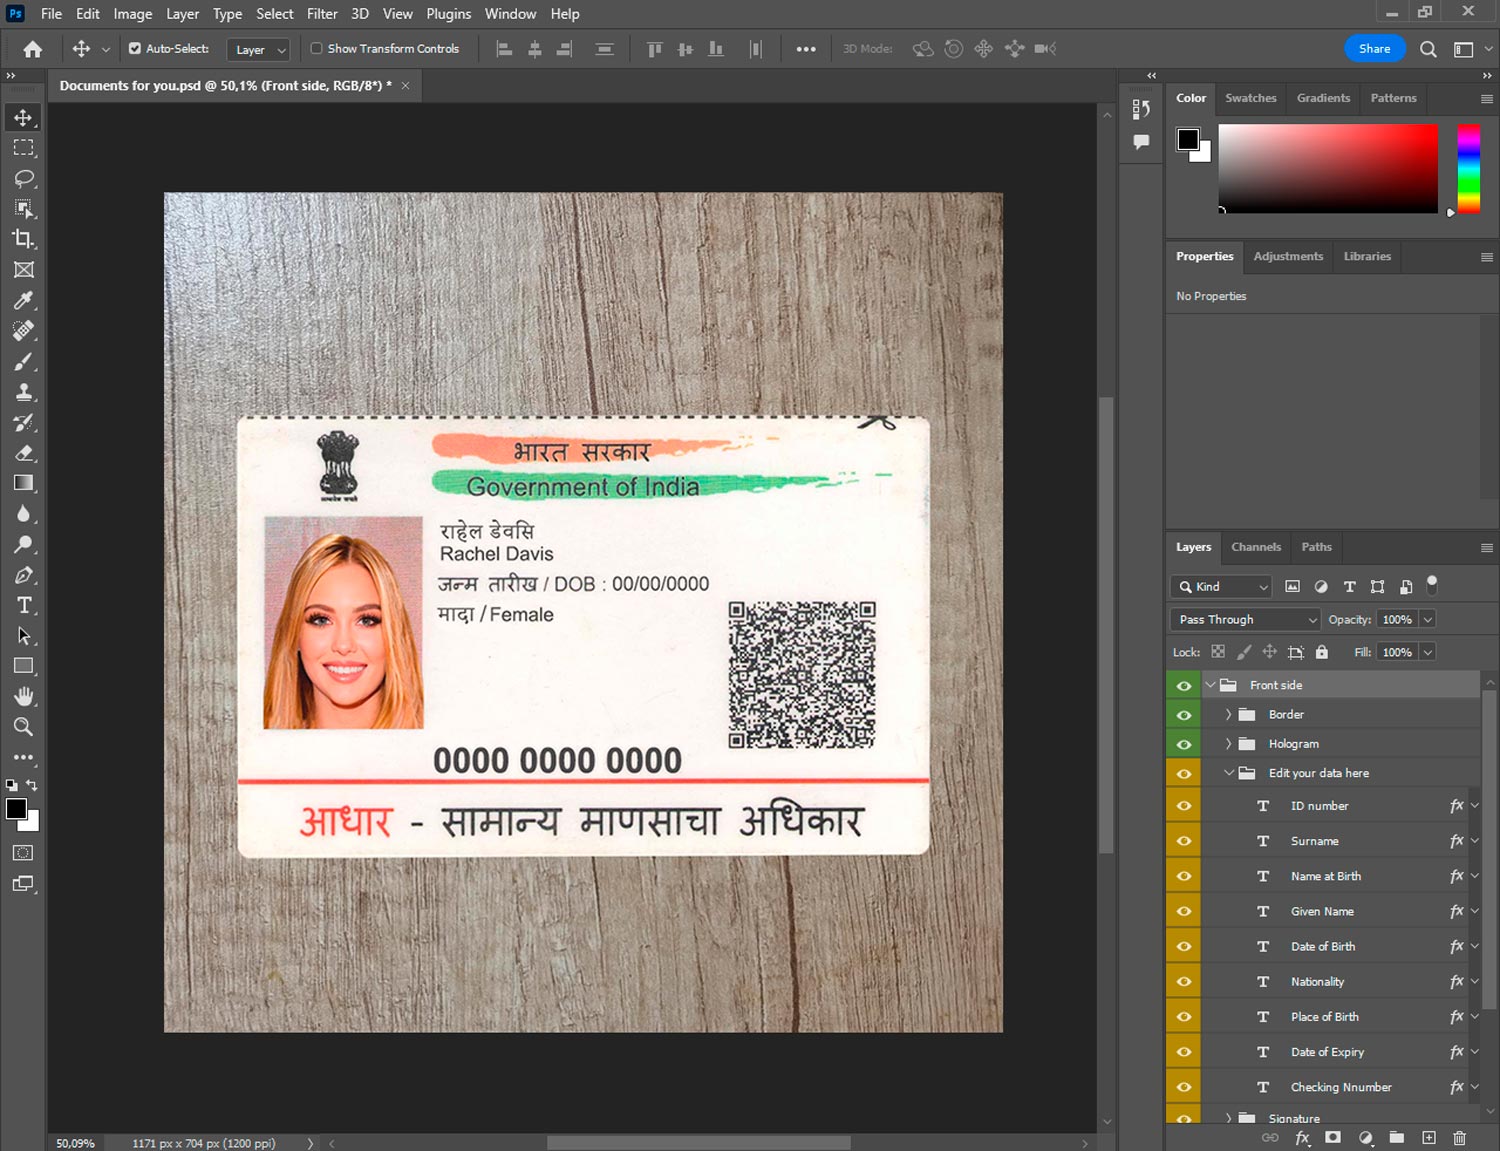Select the Clone Stamp tool

[24, 392]
